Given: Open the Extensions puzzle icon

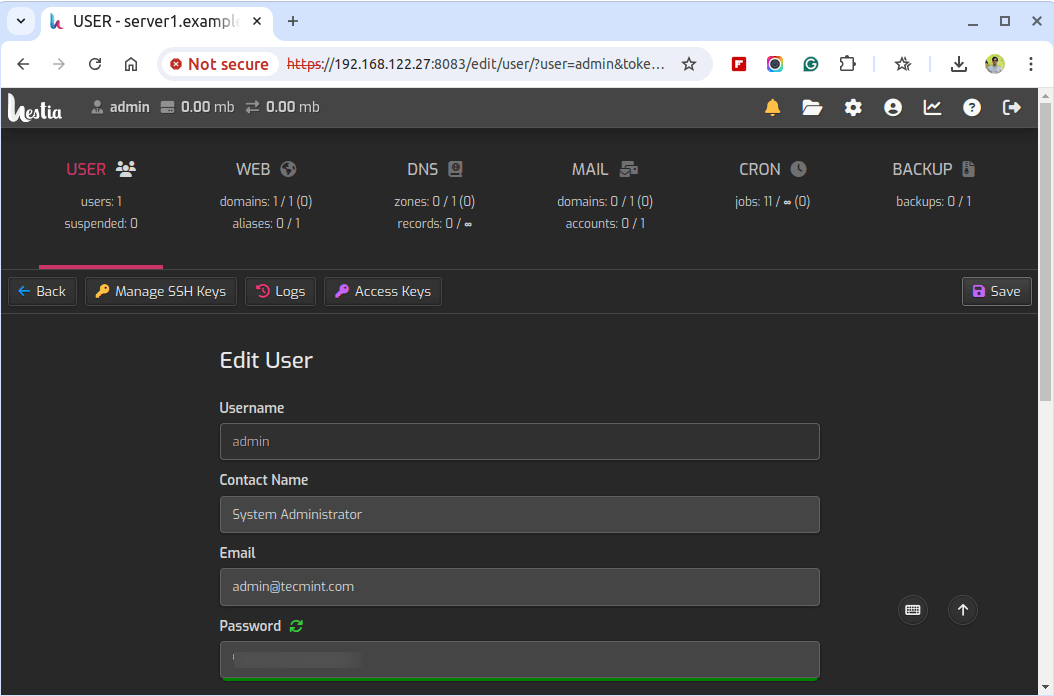Looking at the screenshot, I should 848,64.
